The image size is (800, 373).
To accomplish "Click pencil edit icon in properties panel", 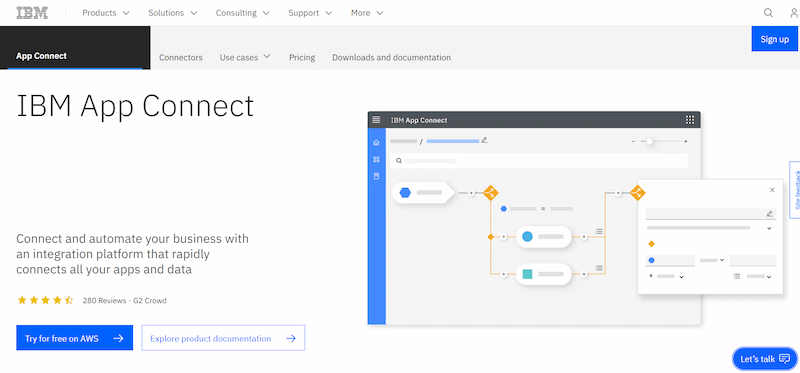I will pos(769,214).
